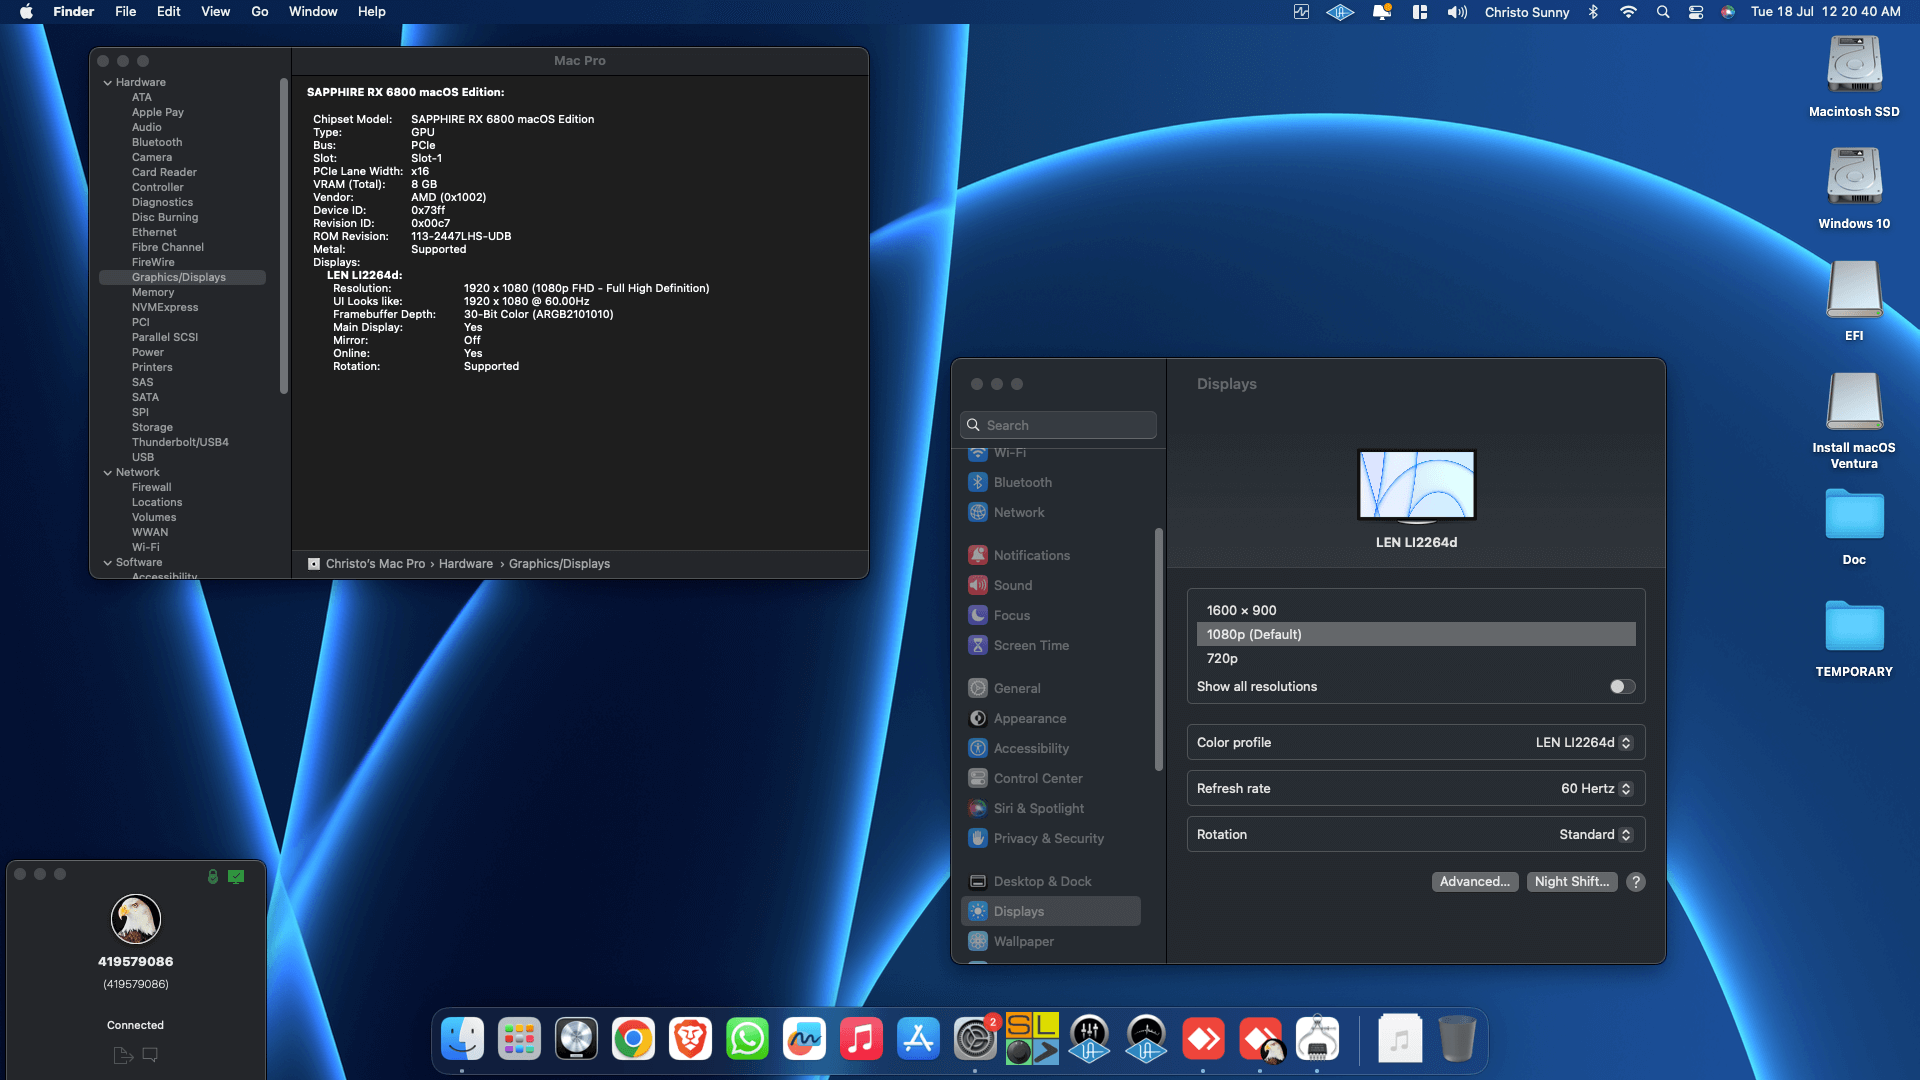This screenshot has width=1920, height=1080.
Task: Open the View menu
Action: tap(215, 12)
